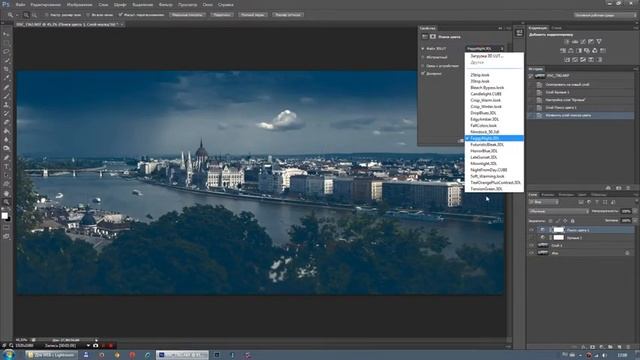Click the Windows Start button
The width and height of the screenshot is (640, 360).
tap(8, 355)
